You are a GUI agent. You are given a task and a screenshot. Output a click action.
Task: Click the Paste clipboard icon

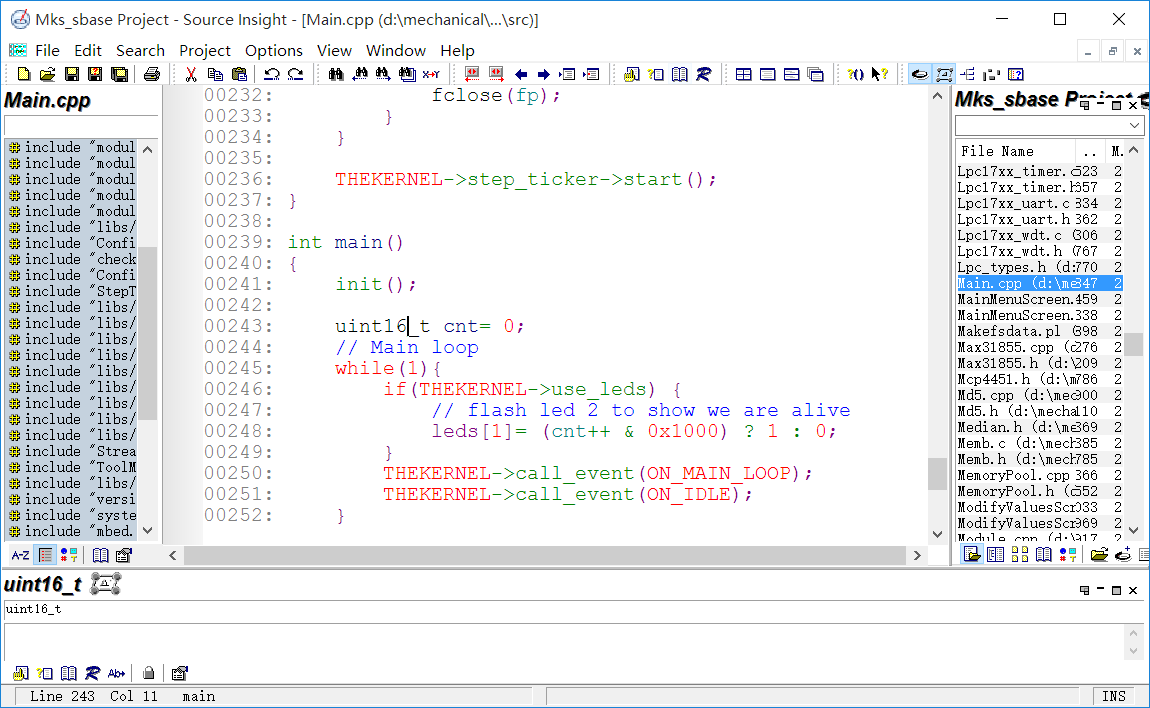[x=239, y=74]
